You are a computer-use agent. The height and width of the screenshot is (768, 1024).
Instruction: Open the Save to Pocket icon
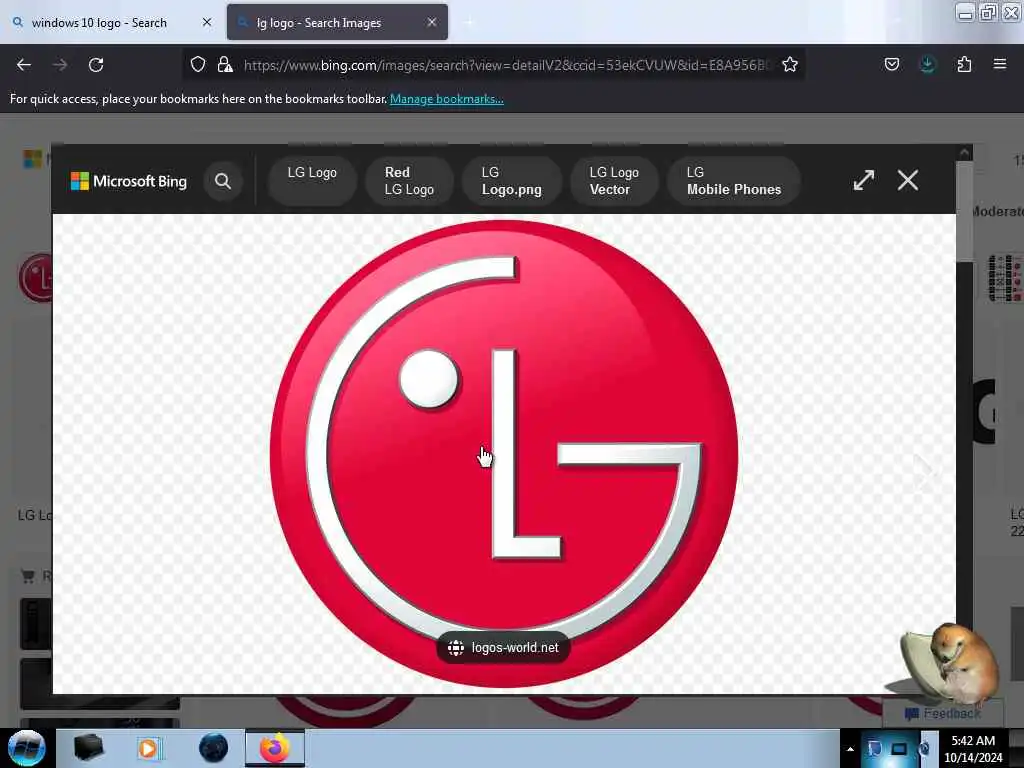[x=891, y=64]
